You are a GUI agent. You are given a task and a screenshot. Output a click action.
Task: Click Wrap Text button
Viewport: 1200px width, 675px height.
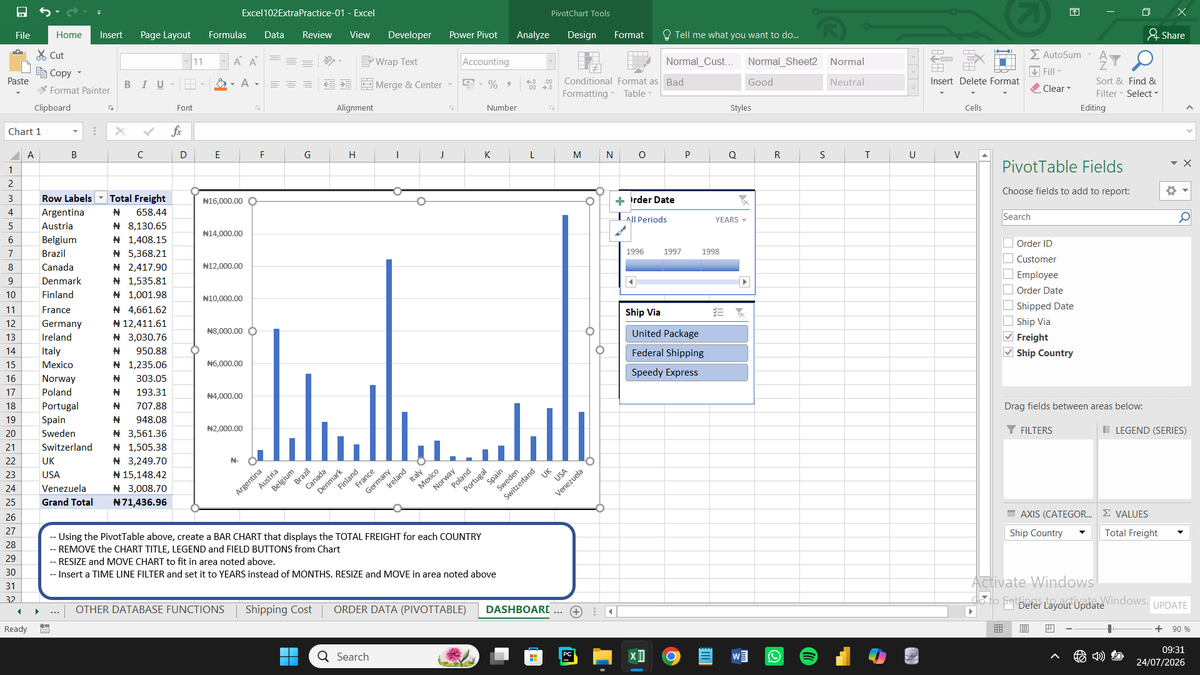(388, 62)
